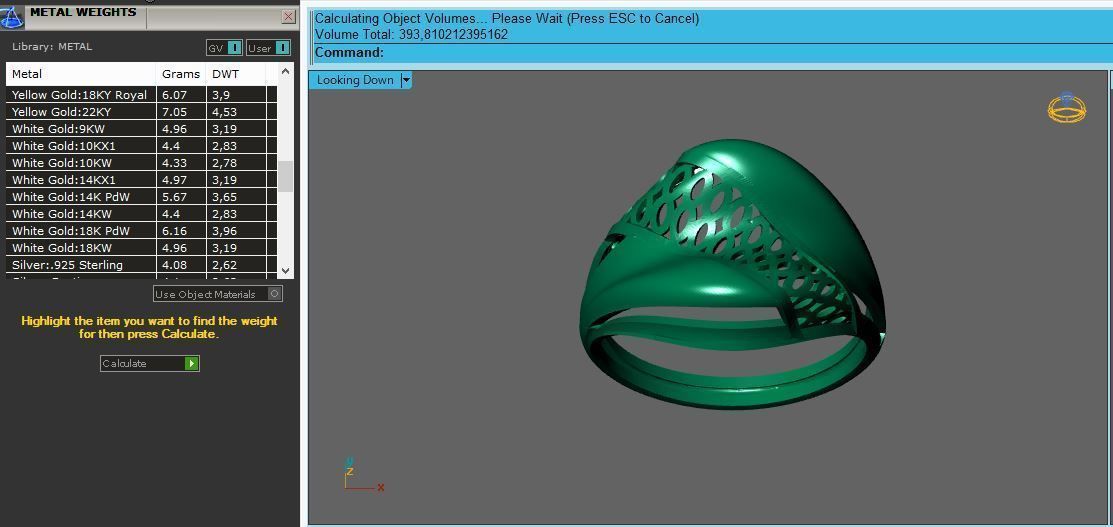Click the Calculate button
This screenshot has width=1113, height=527.
(x=150, y=364)
